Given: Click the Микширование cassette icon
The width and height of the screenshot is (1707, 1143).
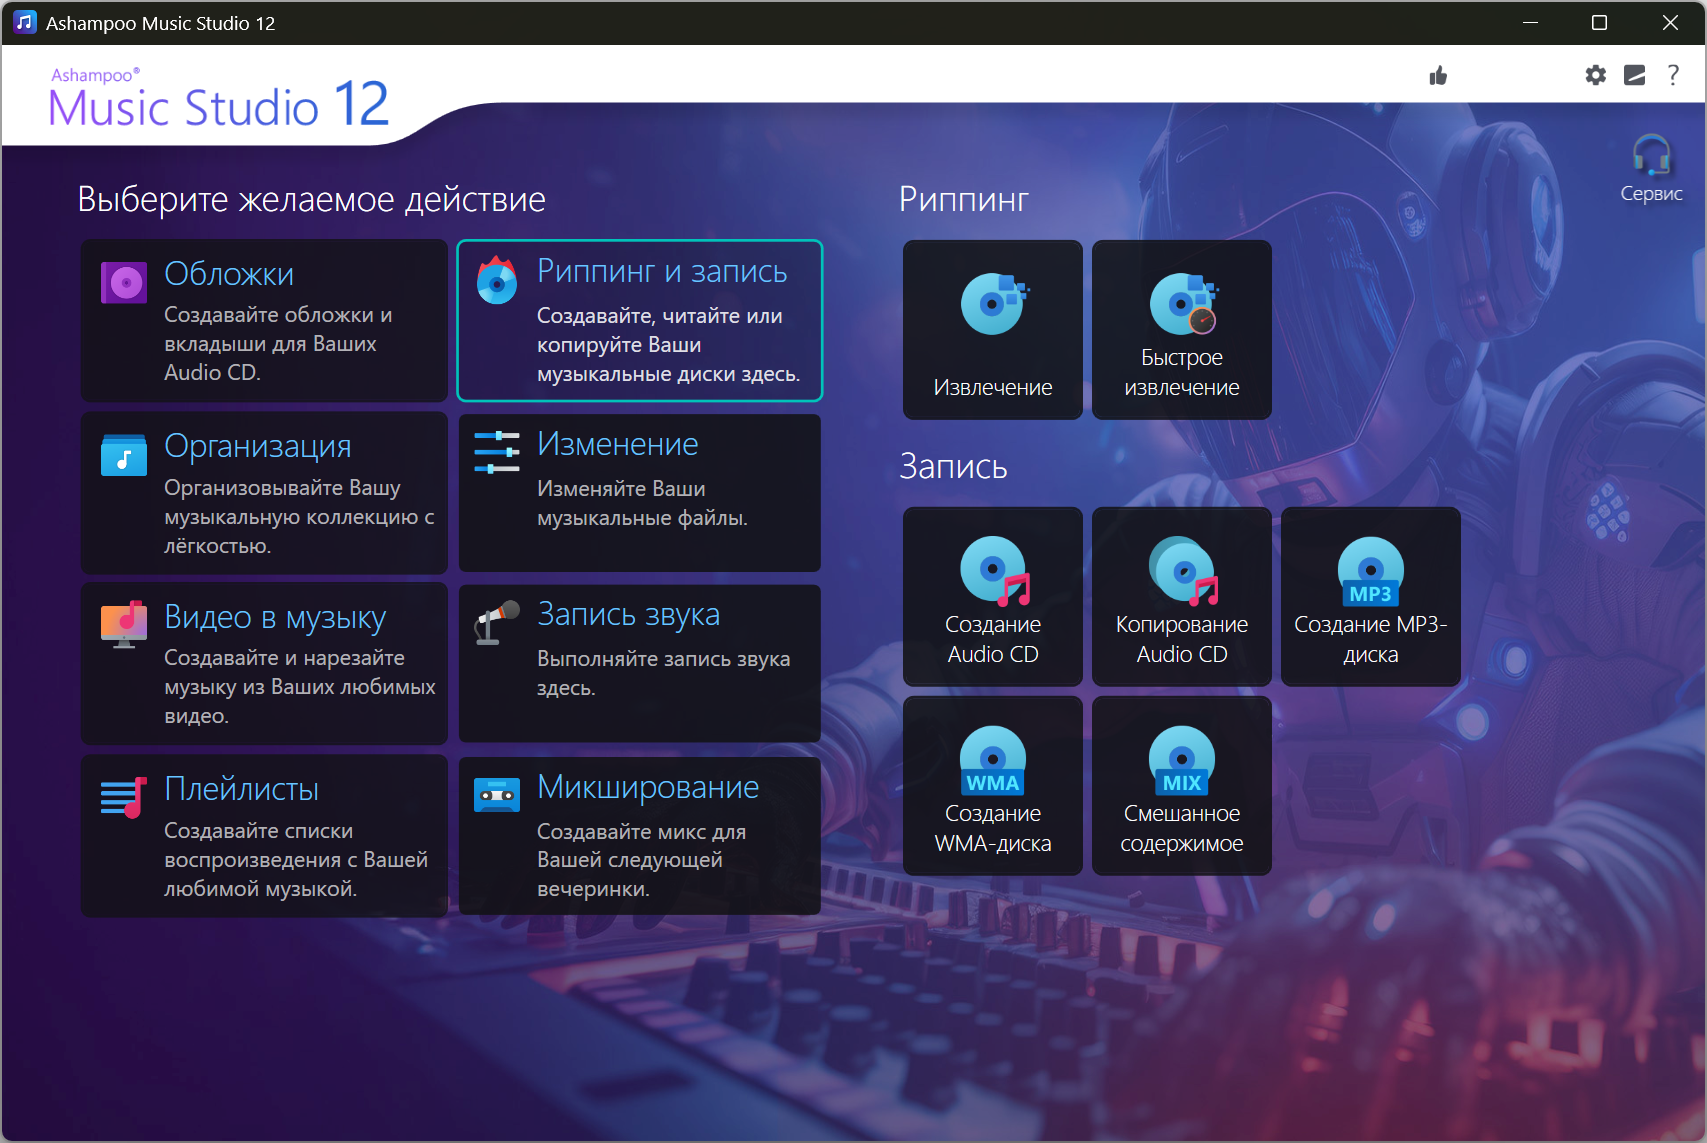Looking at the screenshot, I should click(x=497, y=796).
